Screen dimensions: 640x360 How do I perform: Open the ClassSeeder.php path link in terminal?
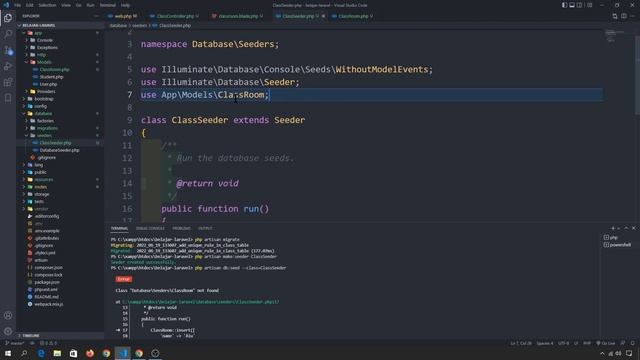click(x=200, y=302)
